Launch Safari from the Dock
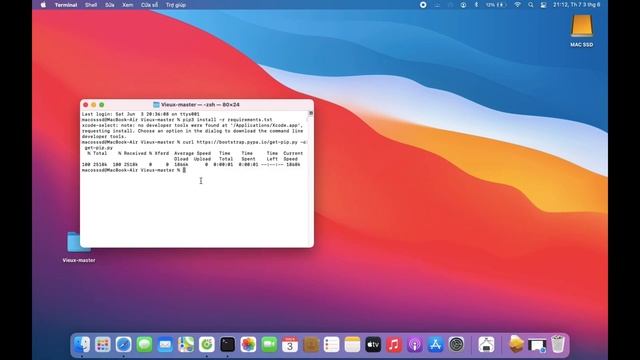640x360 pixels. pyautogui.click(x=123, y=344)
